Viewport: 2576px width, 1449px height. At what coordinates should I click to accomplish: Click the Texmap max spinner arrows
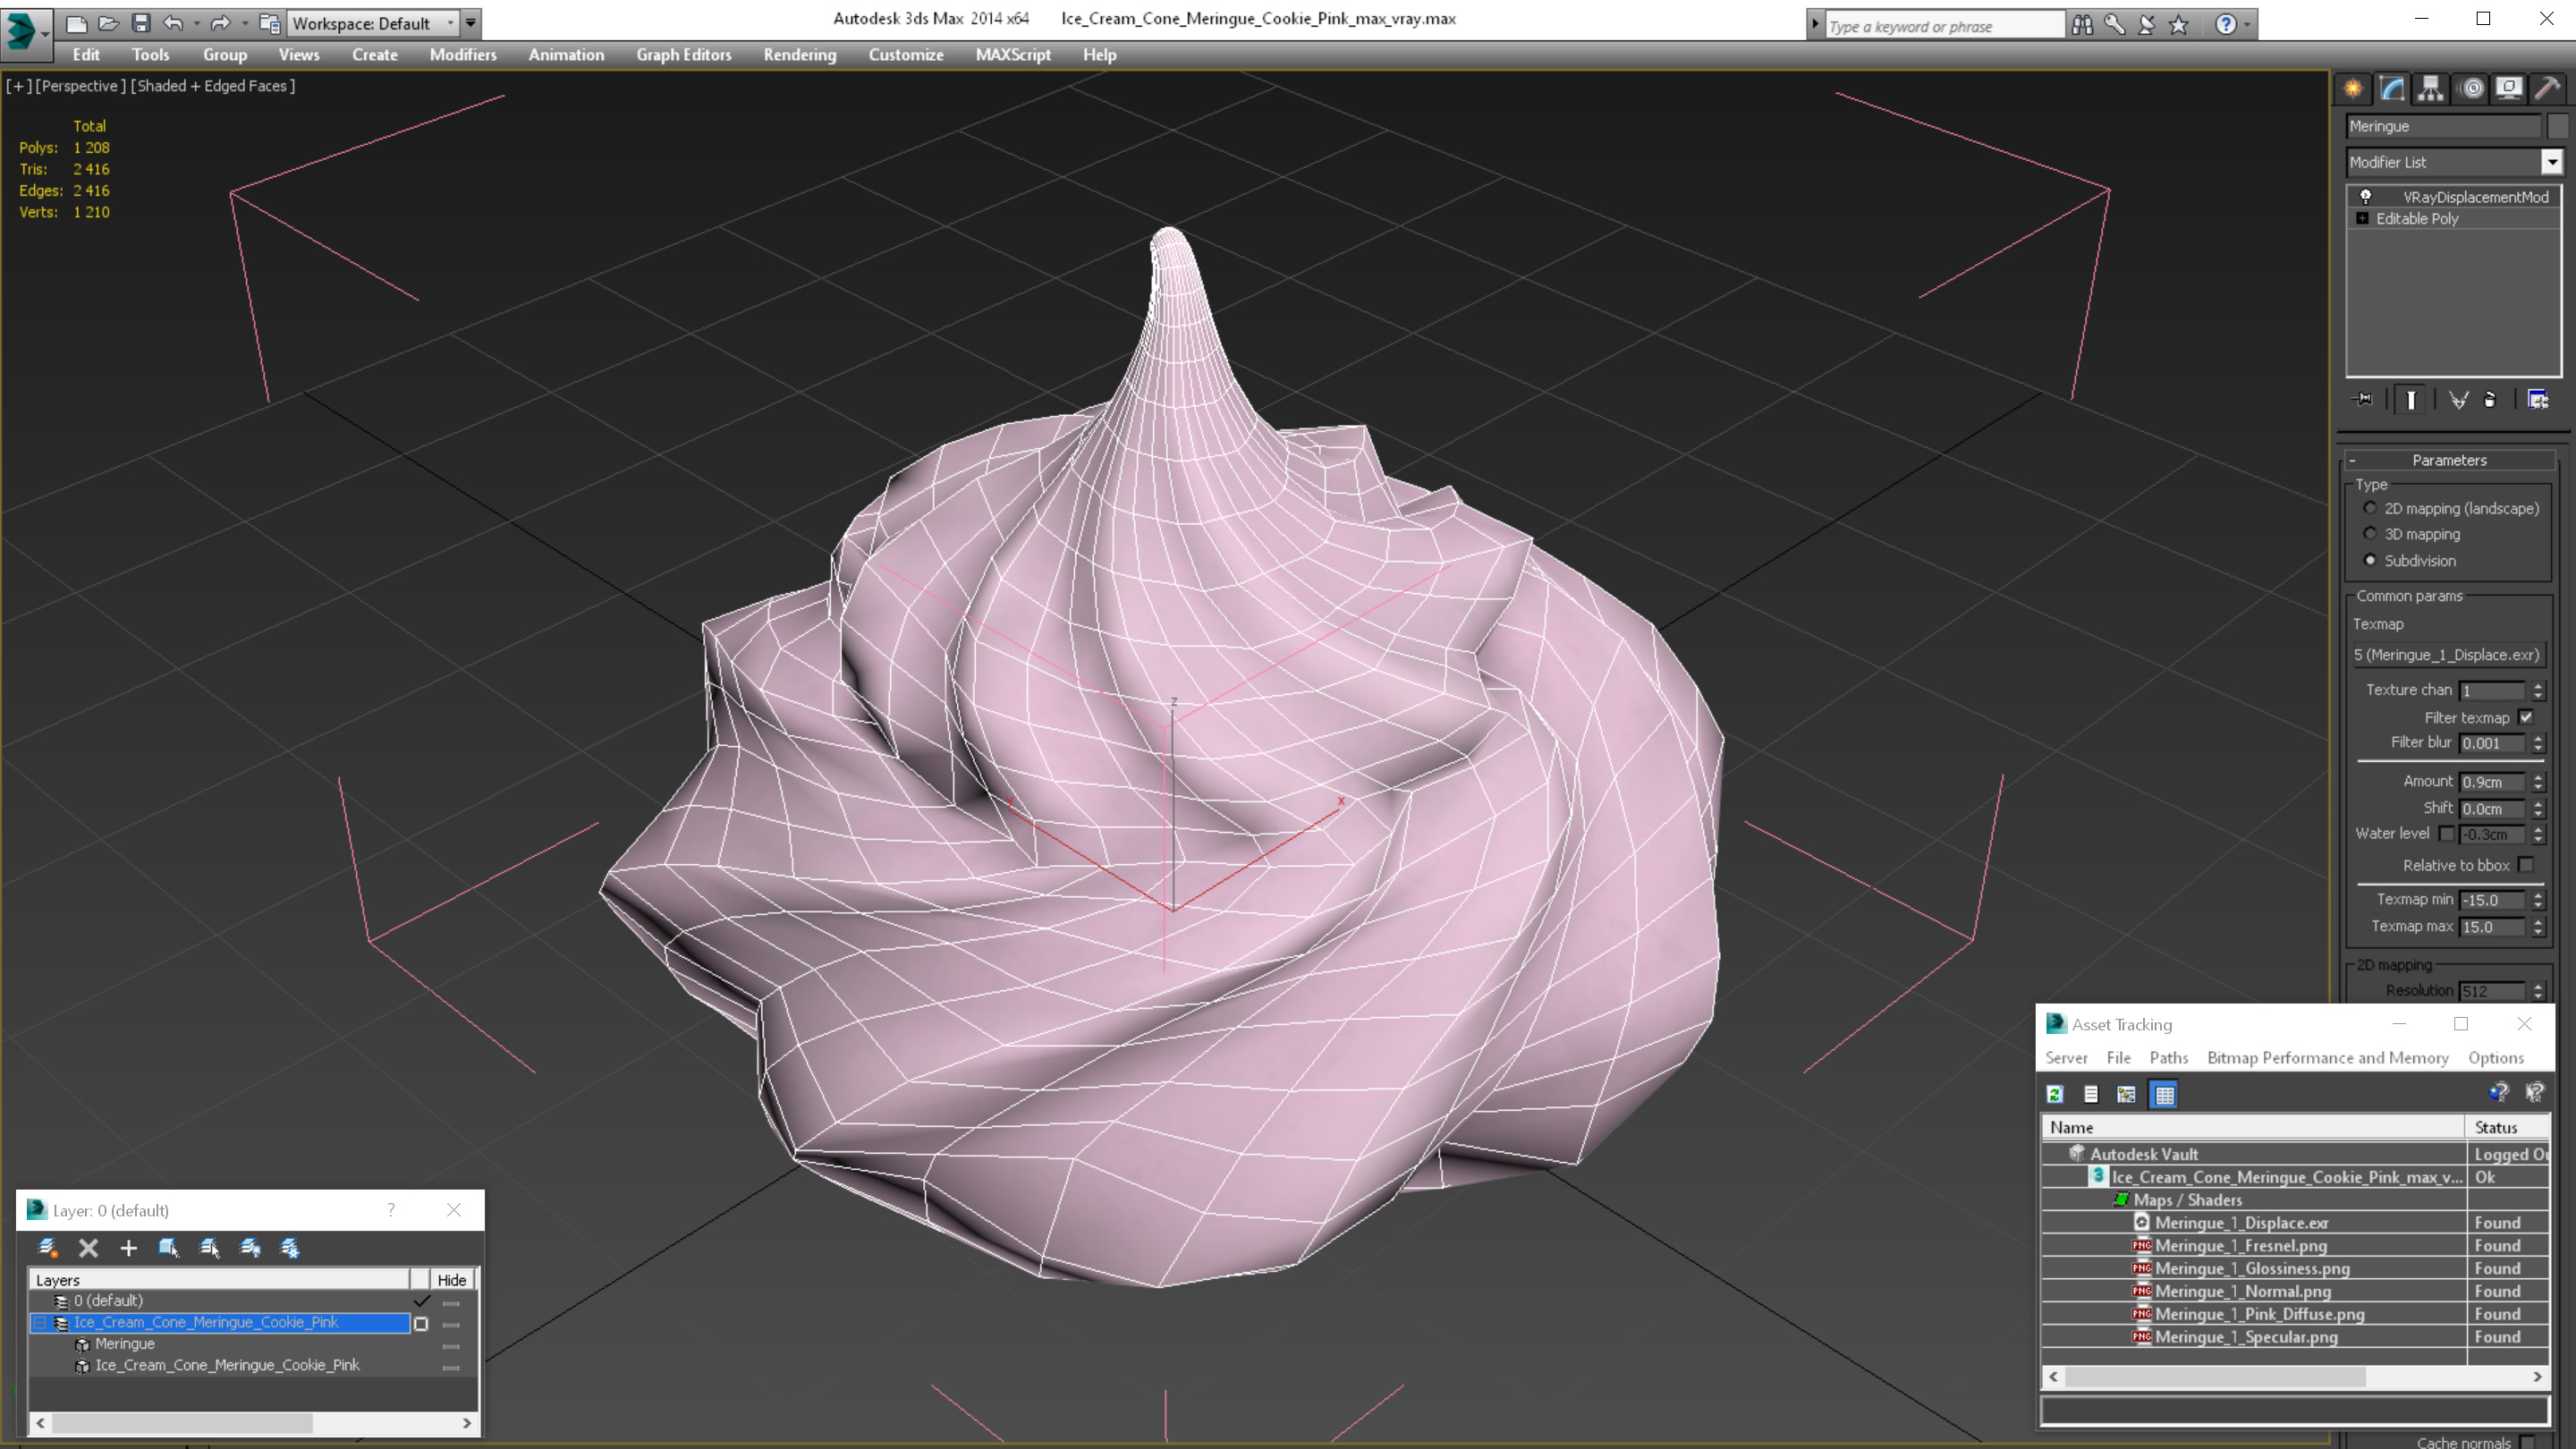[x=2538, y=927]
